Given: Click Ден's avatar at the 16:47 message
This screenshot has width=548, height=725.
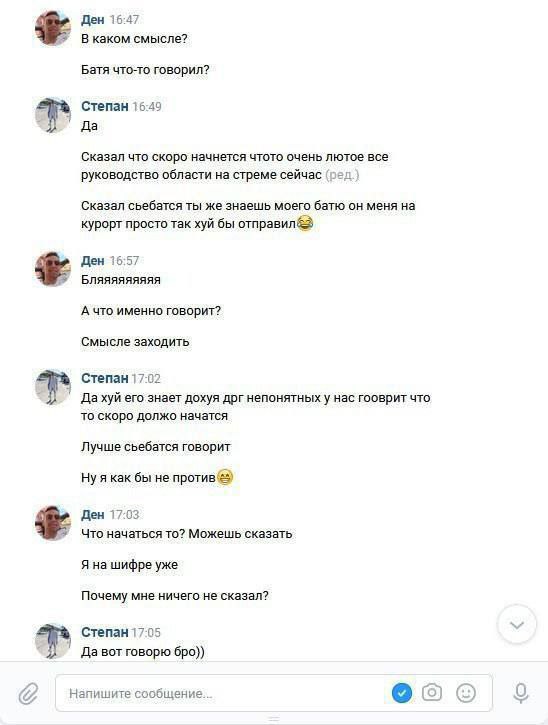Looking at the screenshot, I should pos(53,28).
